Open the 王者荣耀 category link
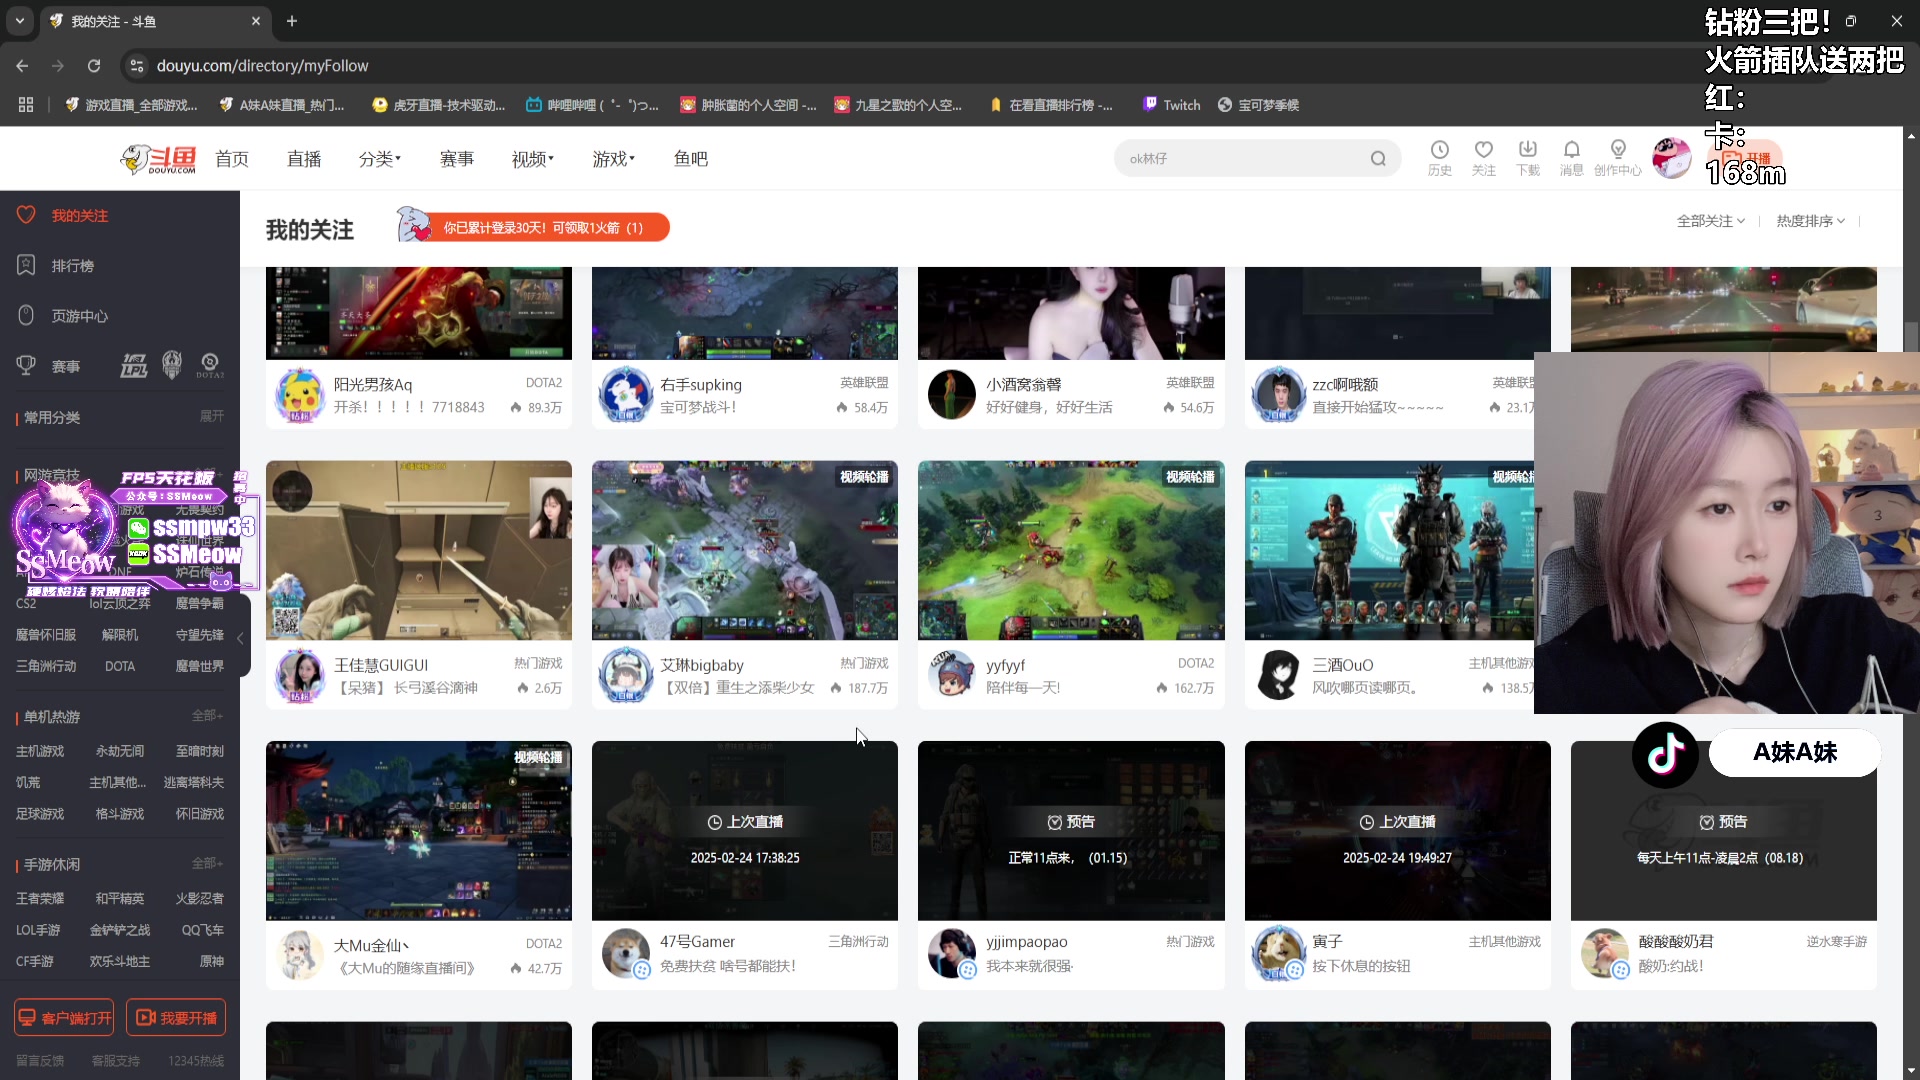Screen dimensions: 1920x1080 click(40, 898)
